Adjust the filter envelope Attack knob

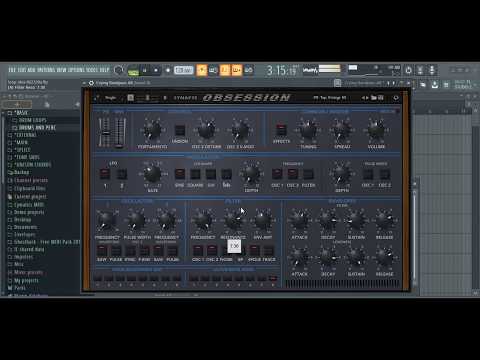[299, 220]
